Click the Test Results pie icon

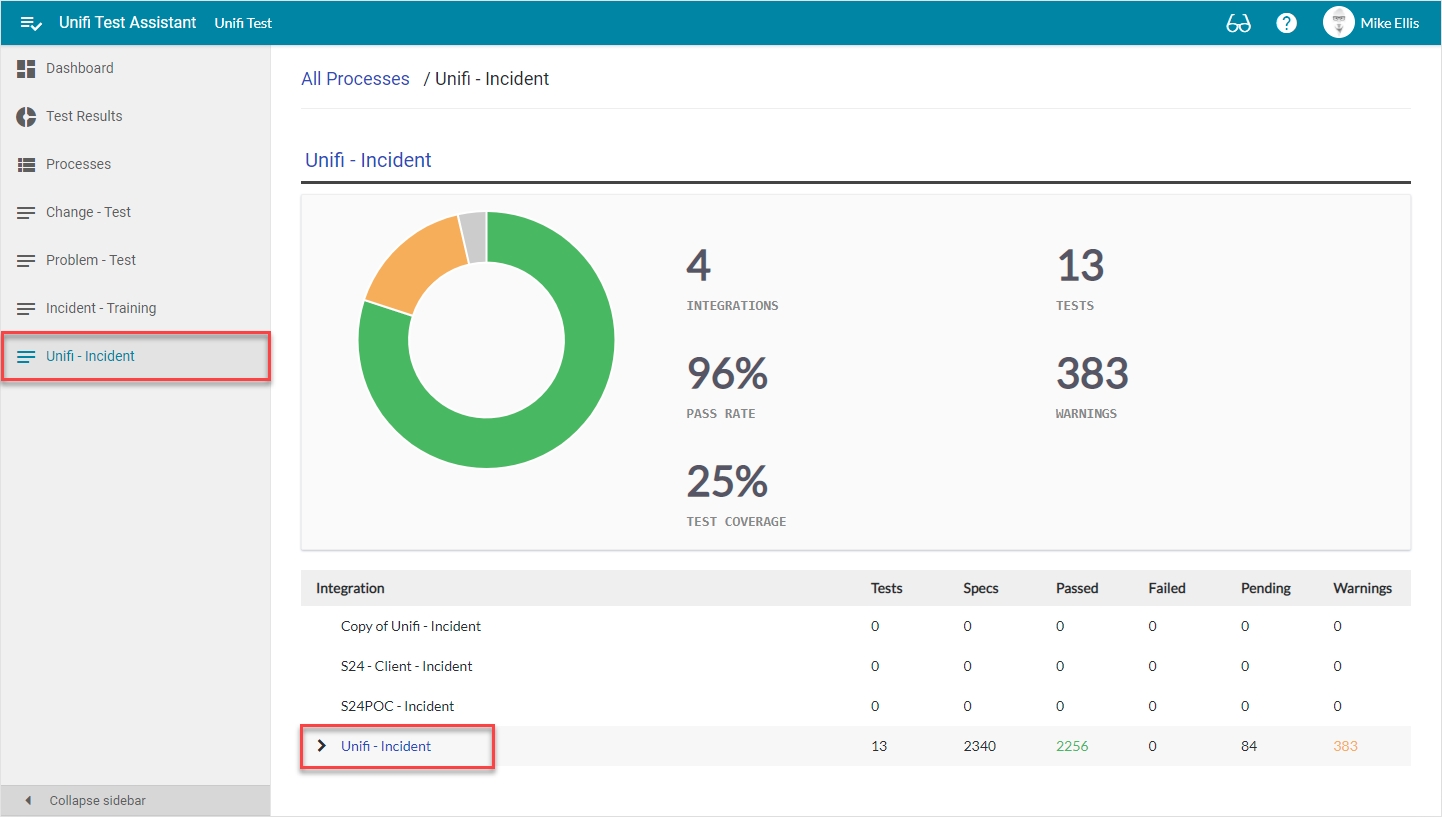coord(26,116)
